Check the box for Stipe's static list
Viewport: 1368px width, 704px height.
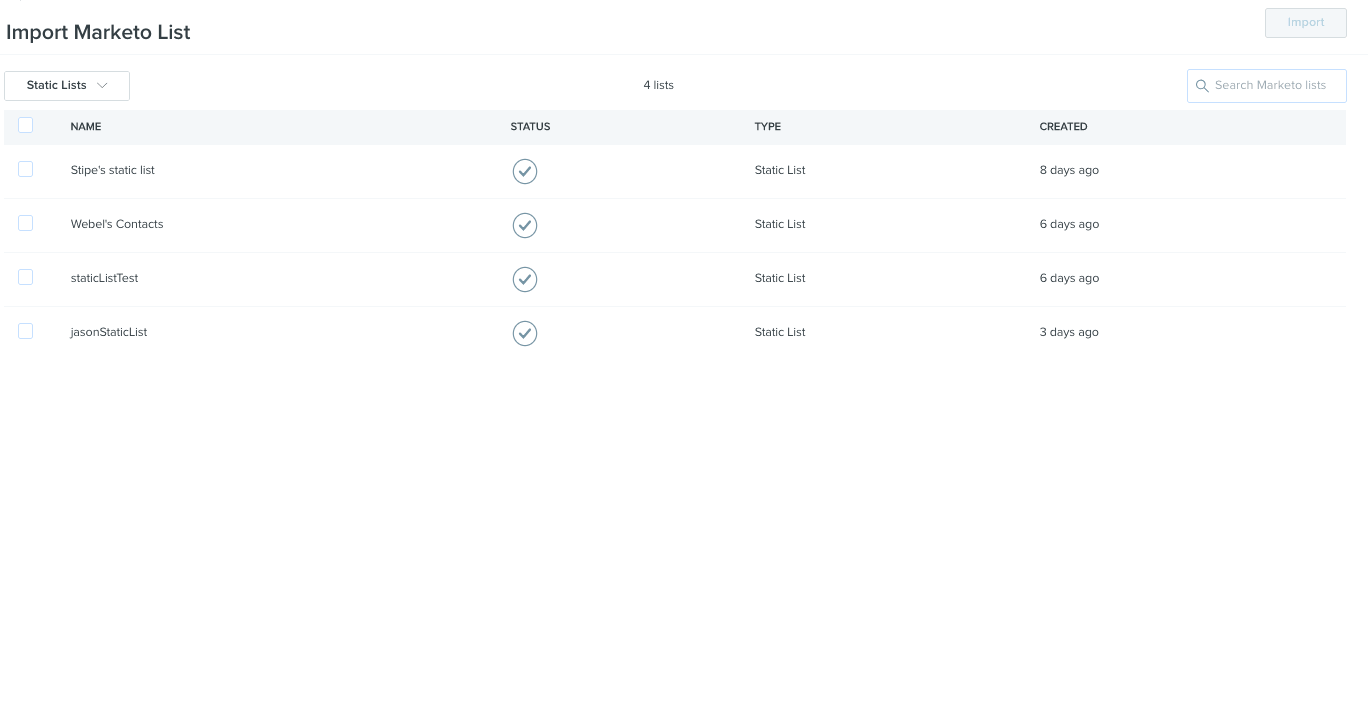coord(26,169)
